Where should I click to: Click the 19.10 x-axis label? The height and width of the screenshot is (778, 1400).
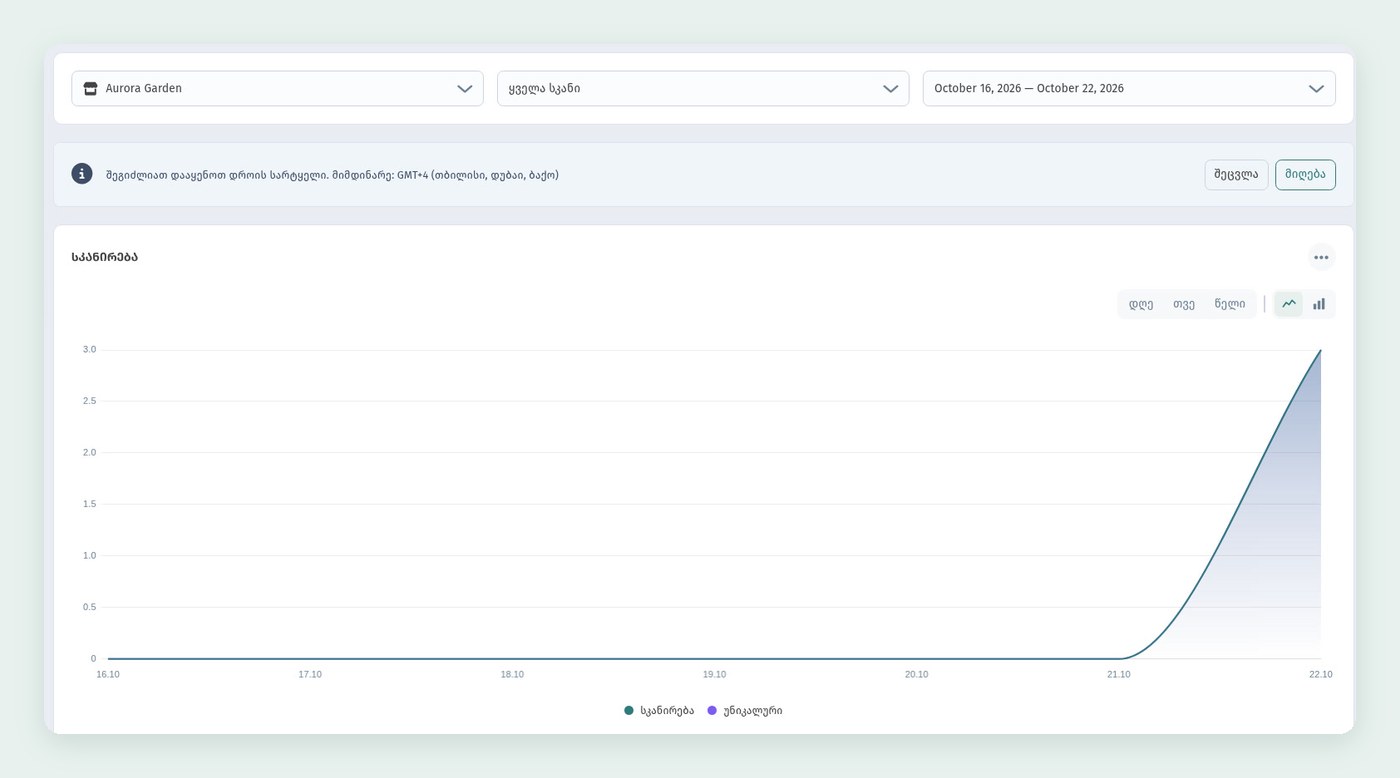tap(714, 675)
